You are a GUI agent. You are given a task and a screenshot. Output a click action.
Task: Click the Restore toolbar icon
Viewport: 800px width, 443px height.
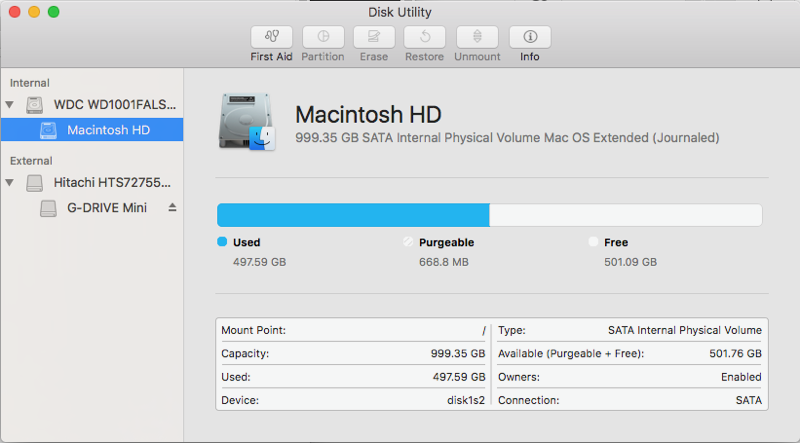[424, 37]
